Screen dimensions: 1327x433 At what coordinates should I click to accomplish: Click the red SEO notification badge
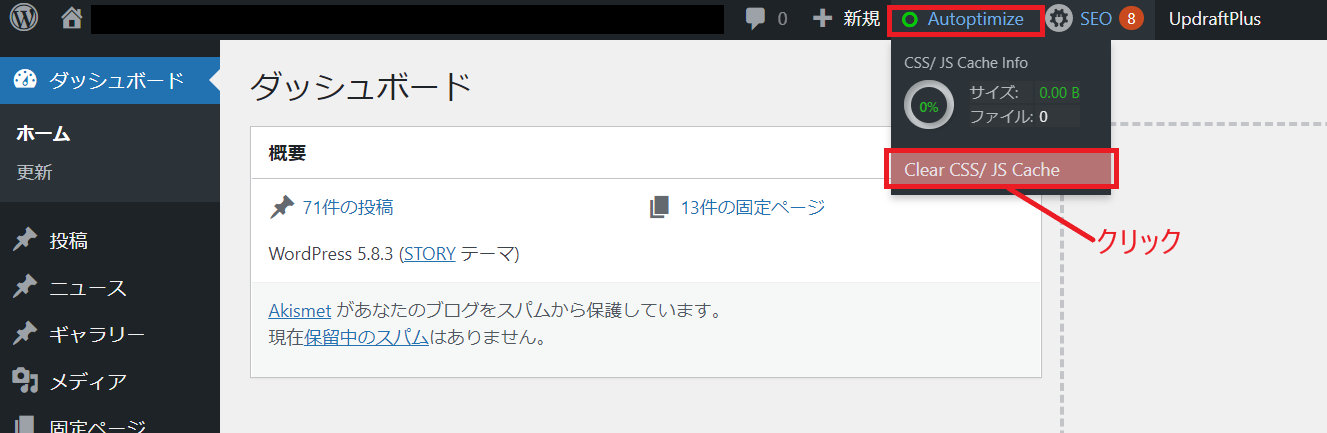[x=1131, y=19]
